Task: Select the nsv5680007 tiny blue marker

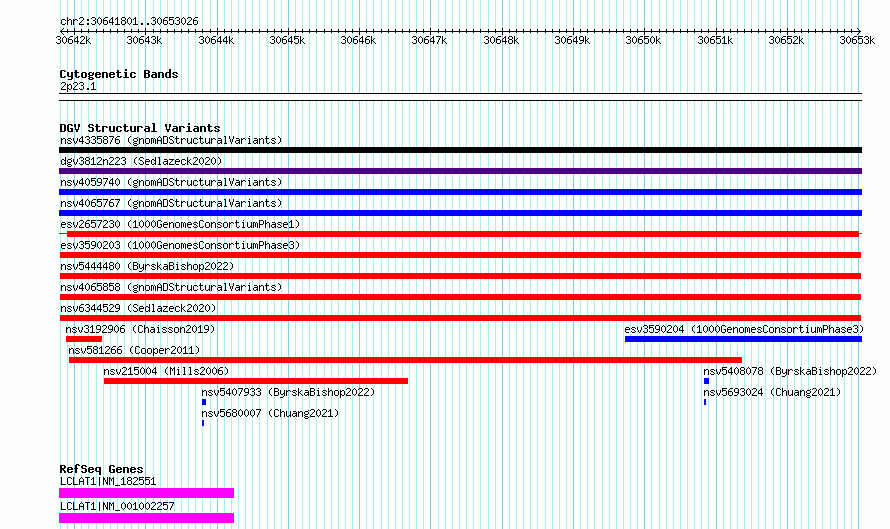Action: [203, 423]
